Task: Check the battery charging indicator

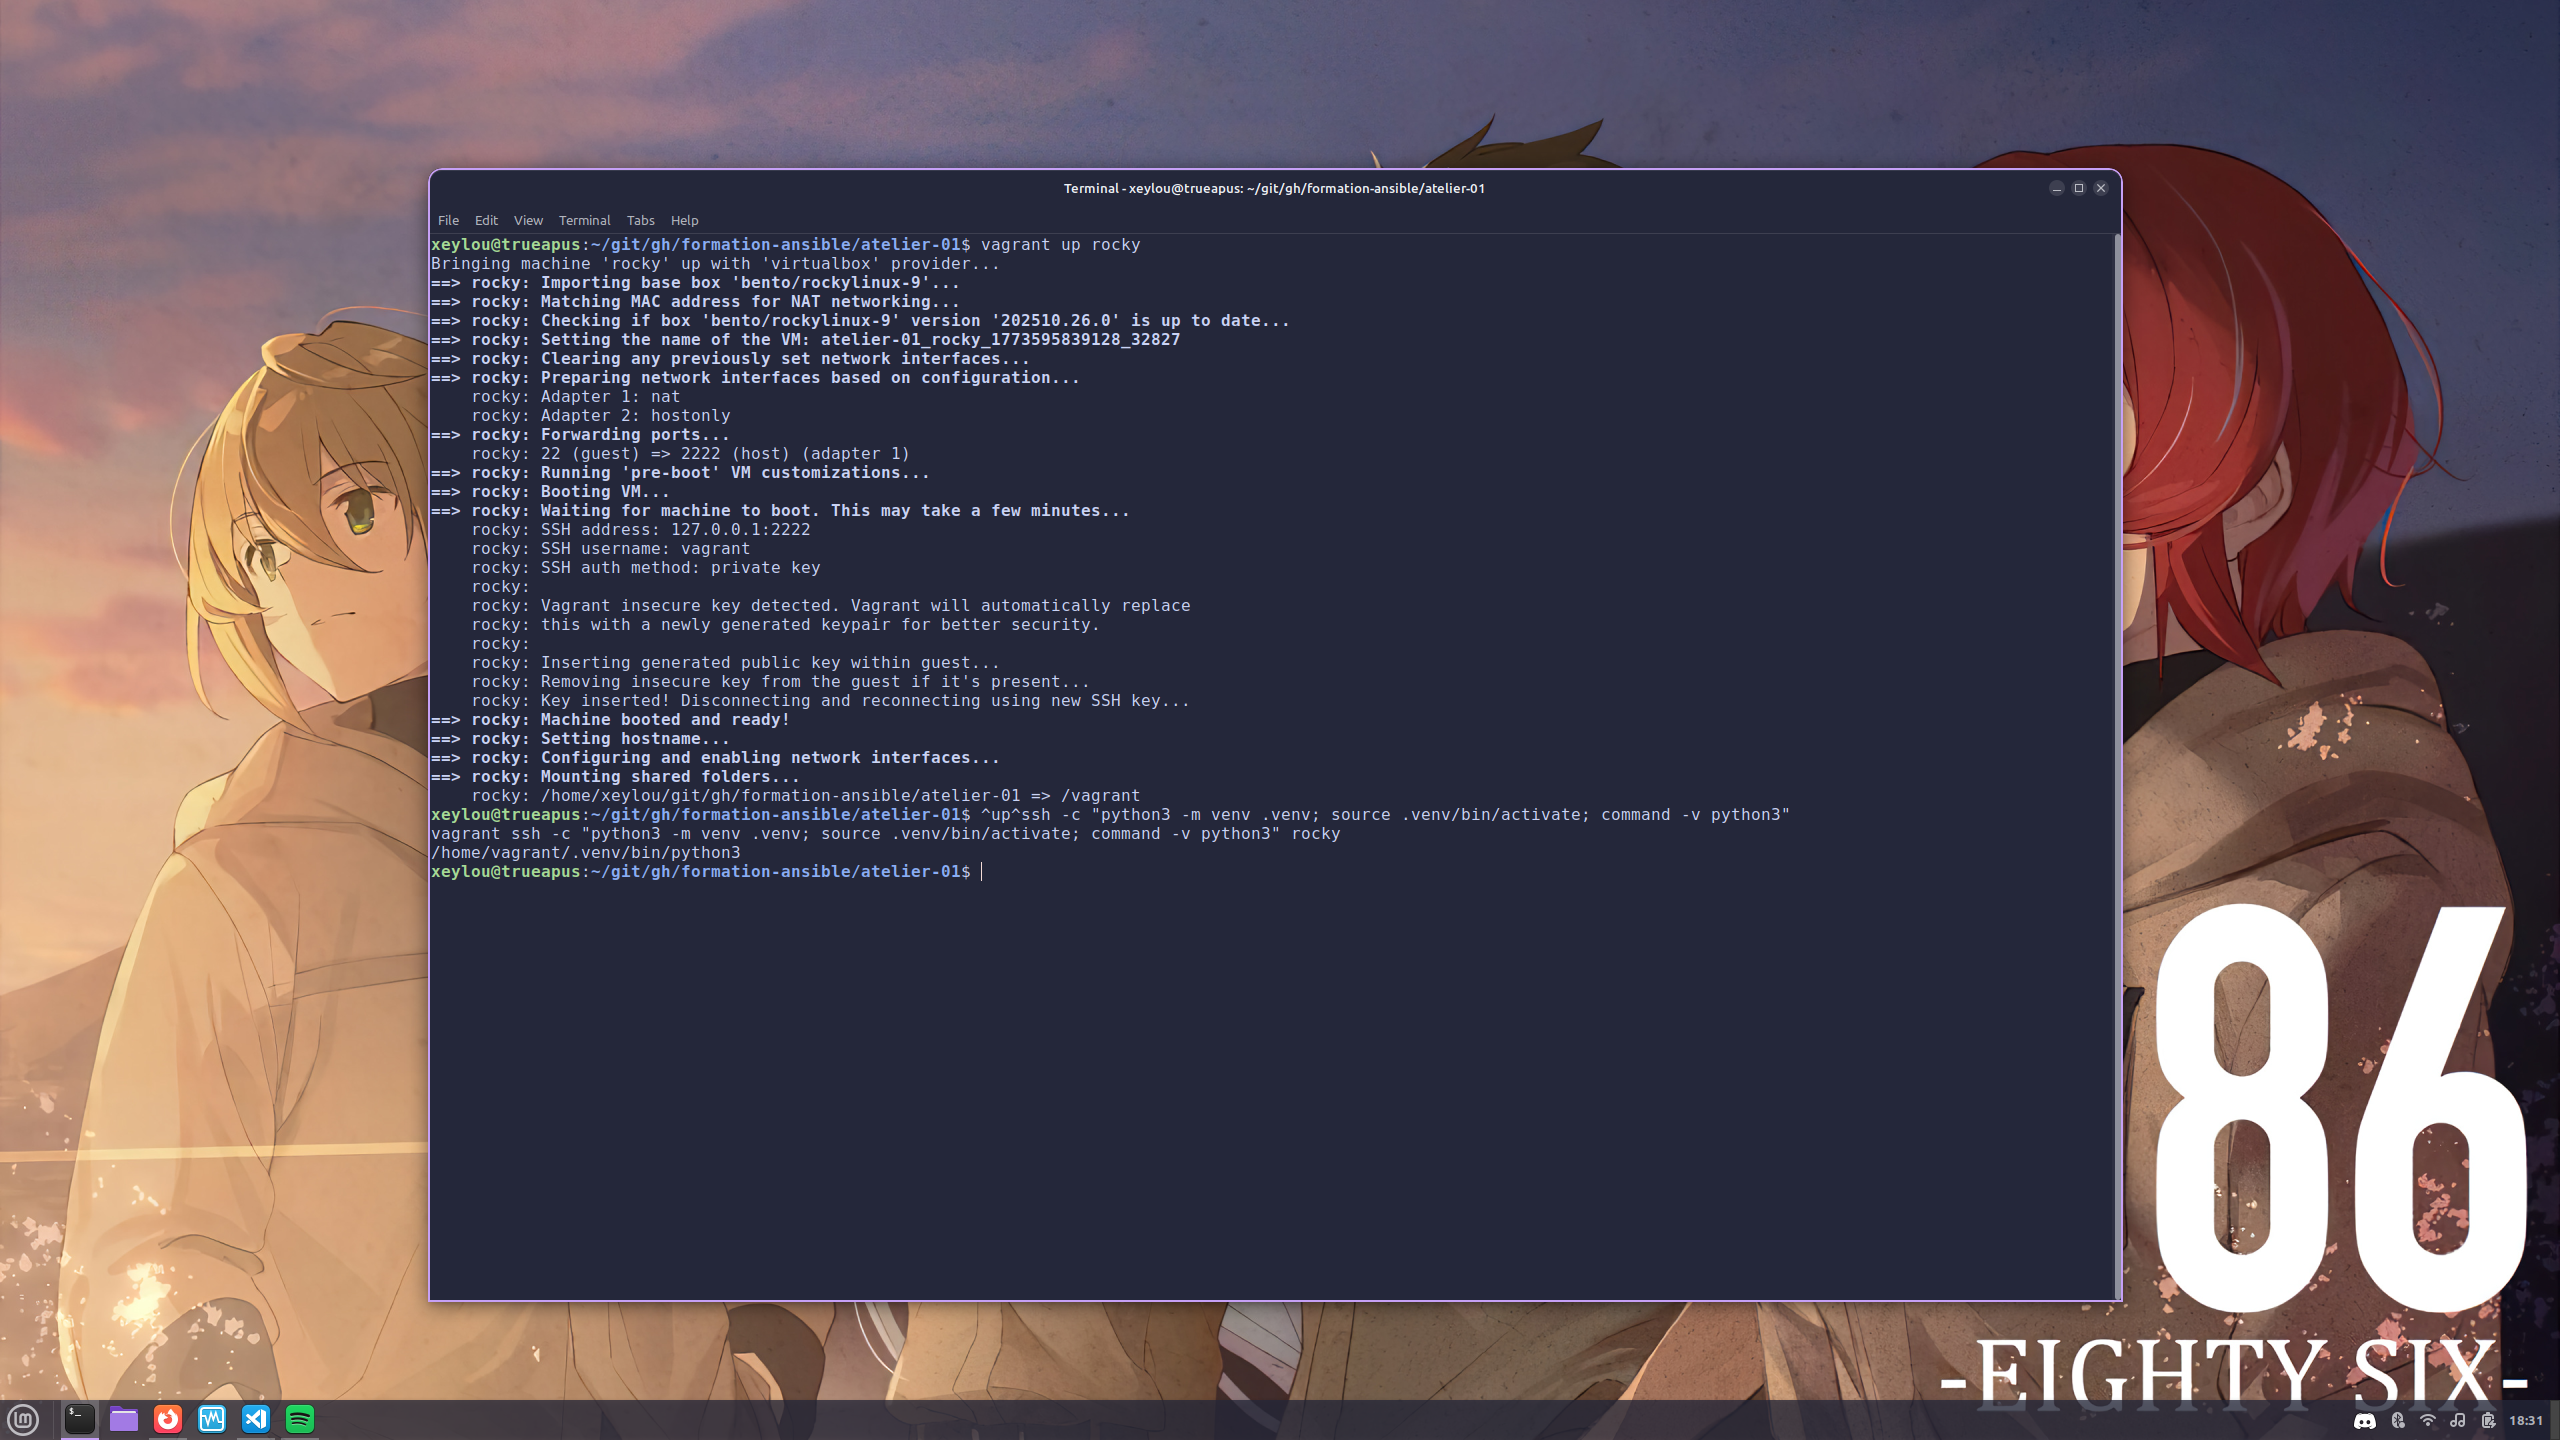Action: tap(2488, 1421)
